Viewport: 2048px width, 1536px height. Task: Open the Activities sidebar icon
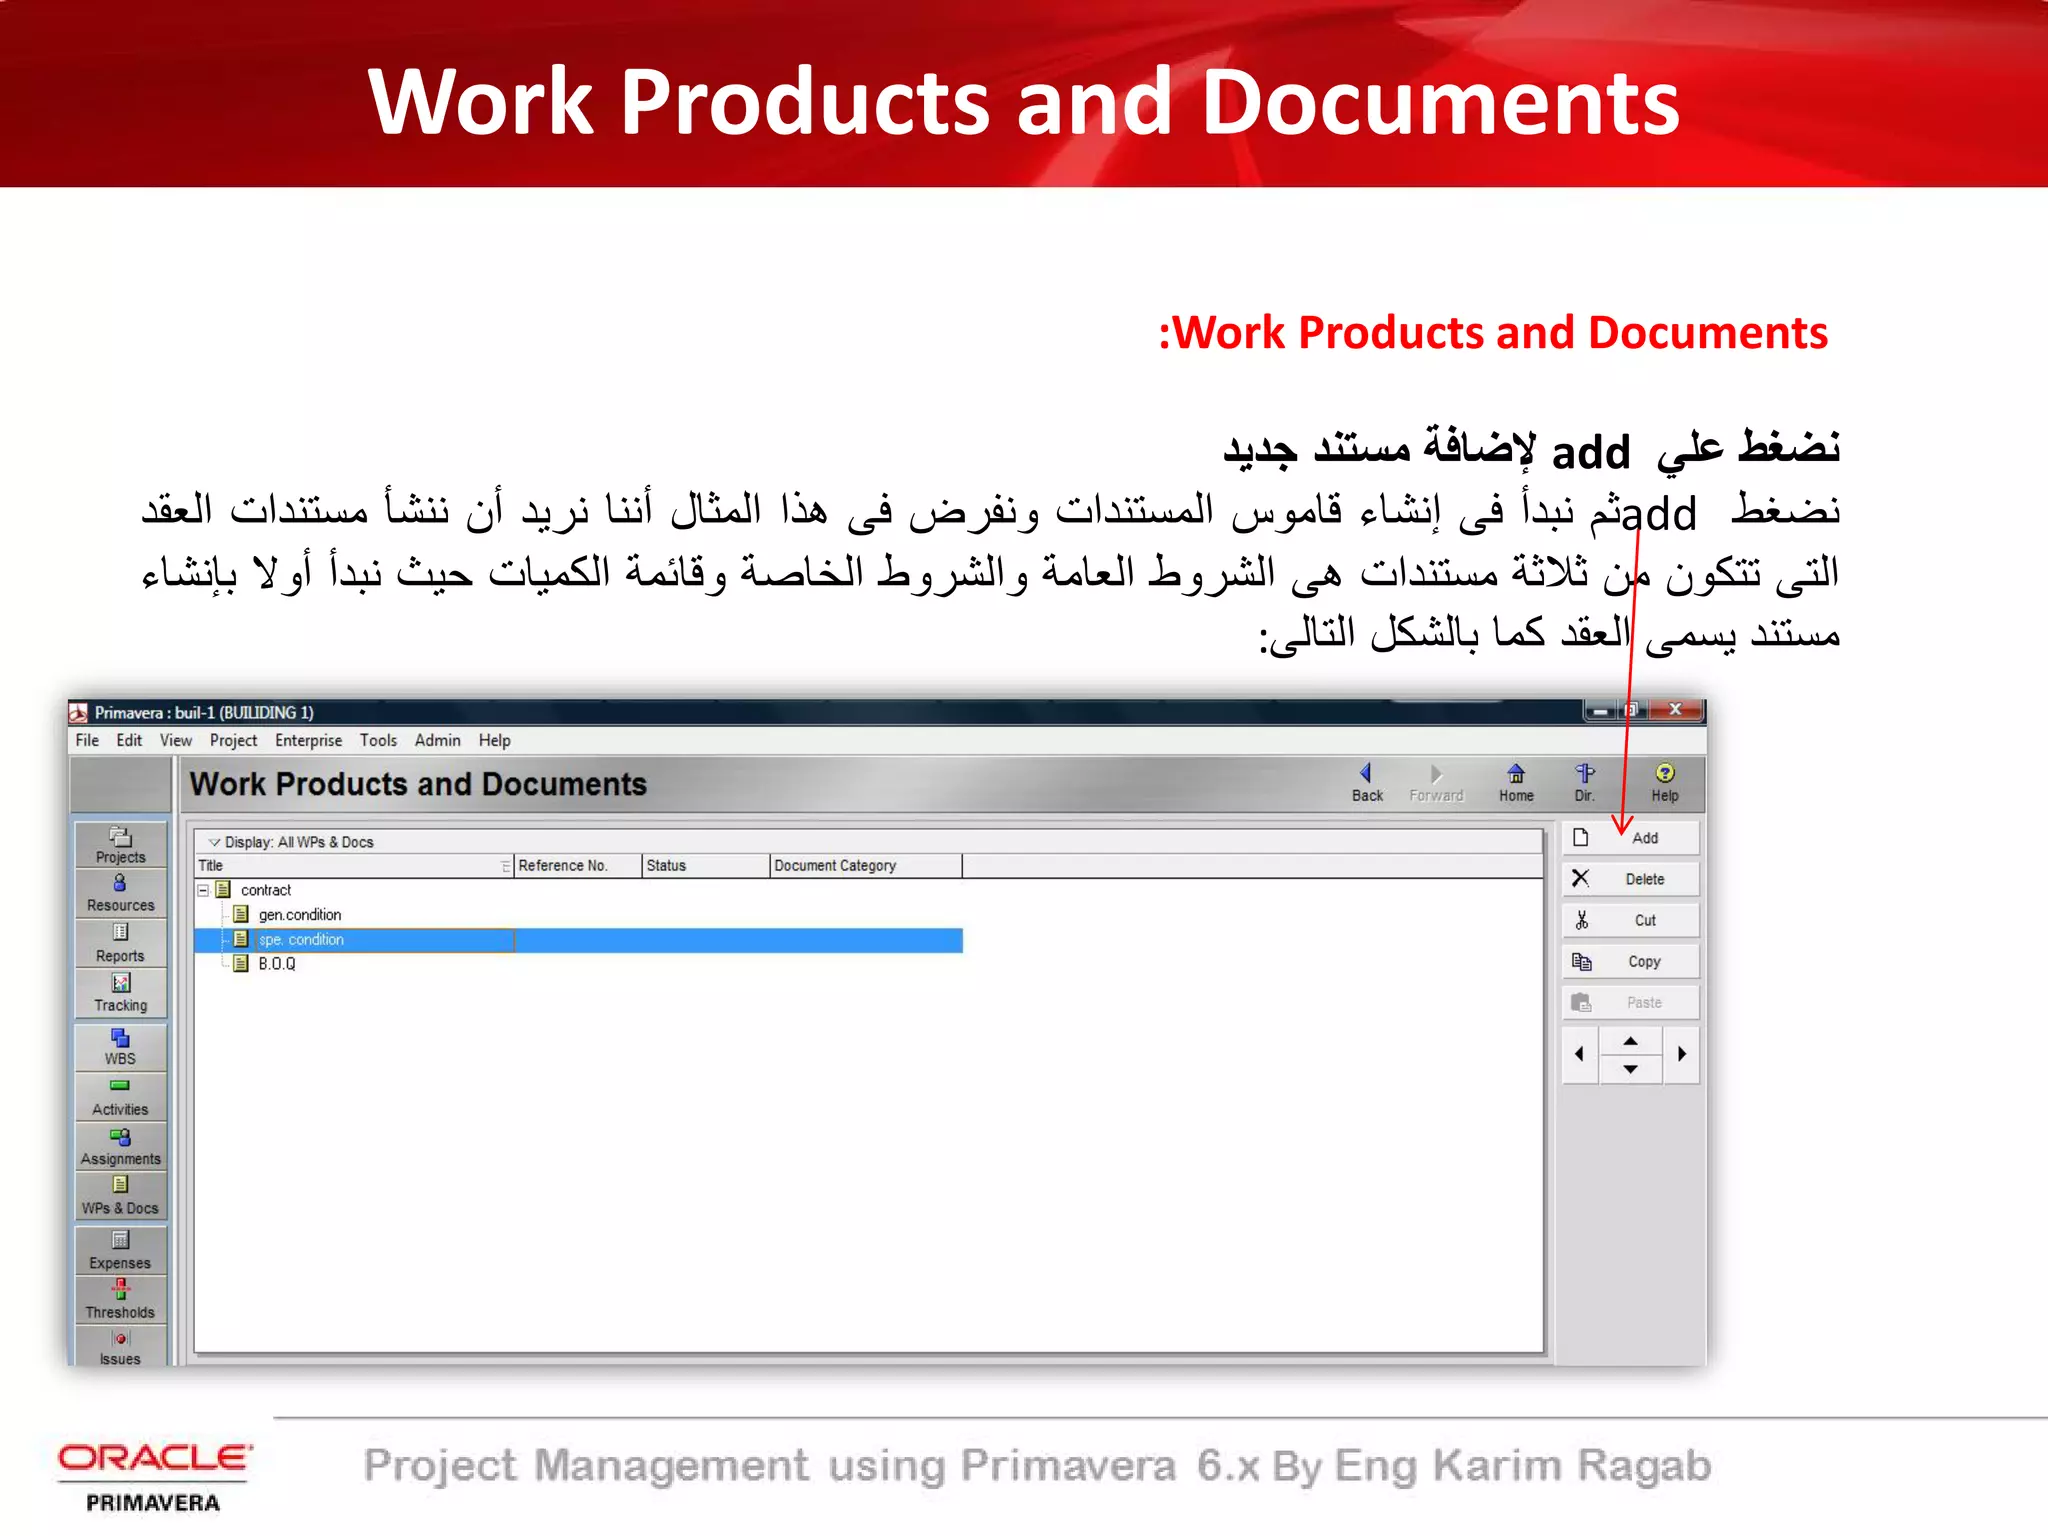(x=120, y=1097)
